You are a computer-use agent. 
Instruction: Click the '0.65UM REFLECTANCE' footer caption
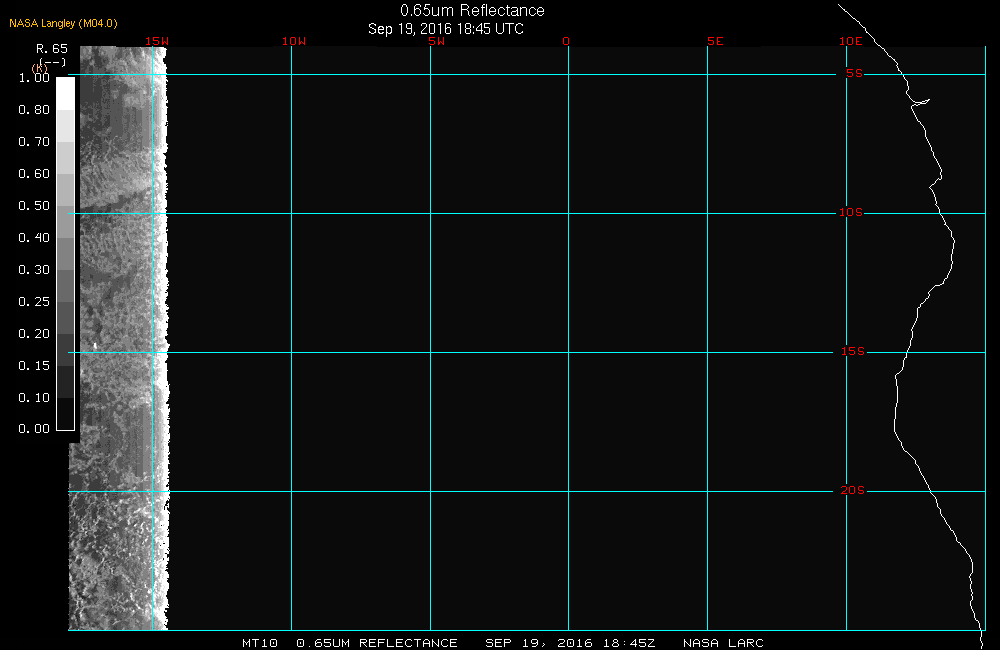(377, 643)
